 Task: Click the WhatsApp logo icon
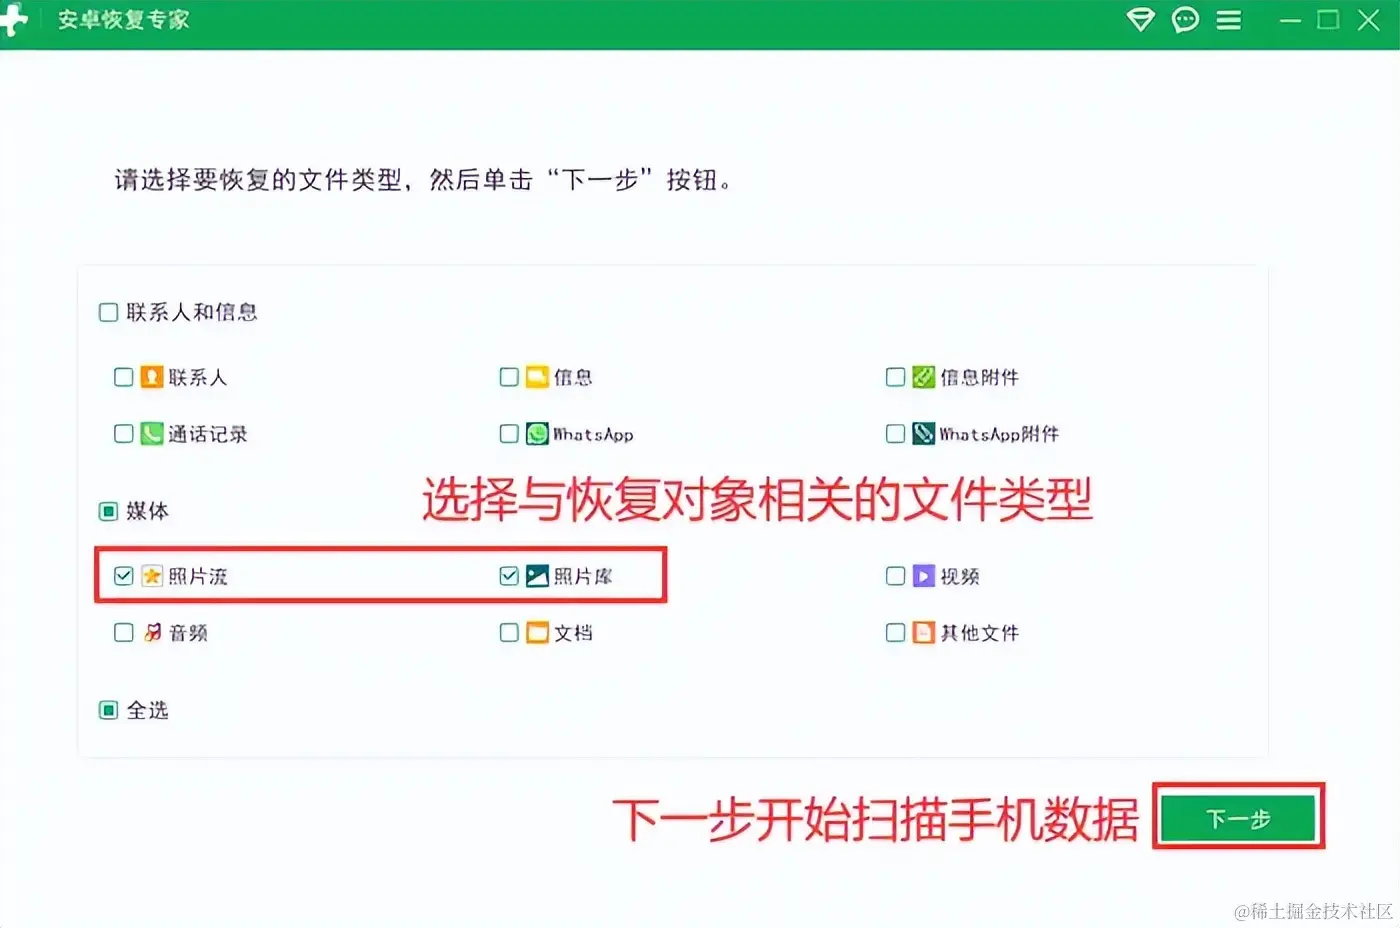[537, 434]
